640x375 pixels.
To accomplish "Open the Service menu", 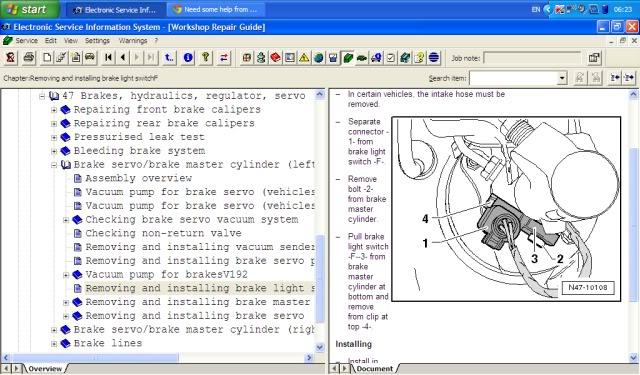I will [27, 41].
